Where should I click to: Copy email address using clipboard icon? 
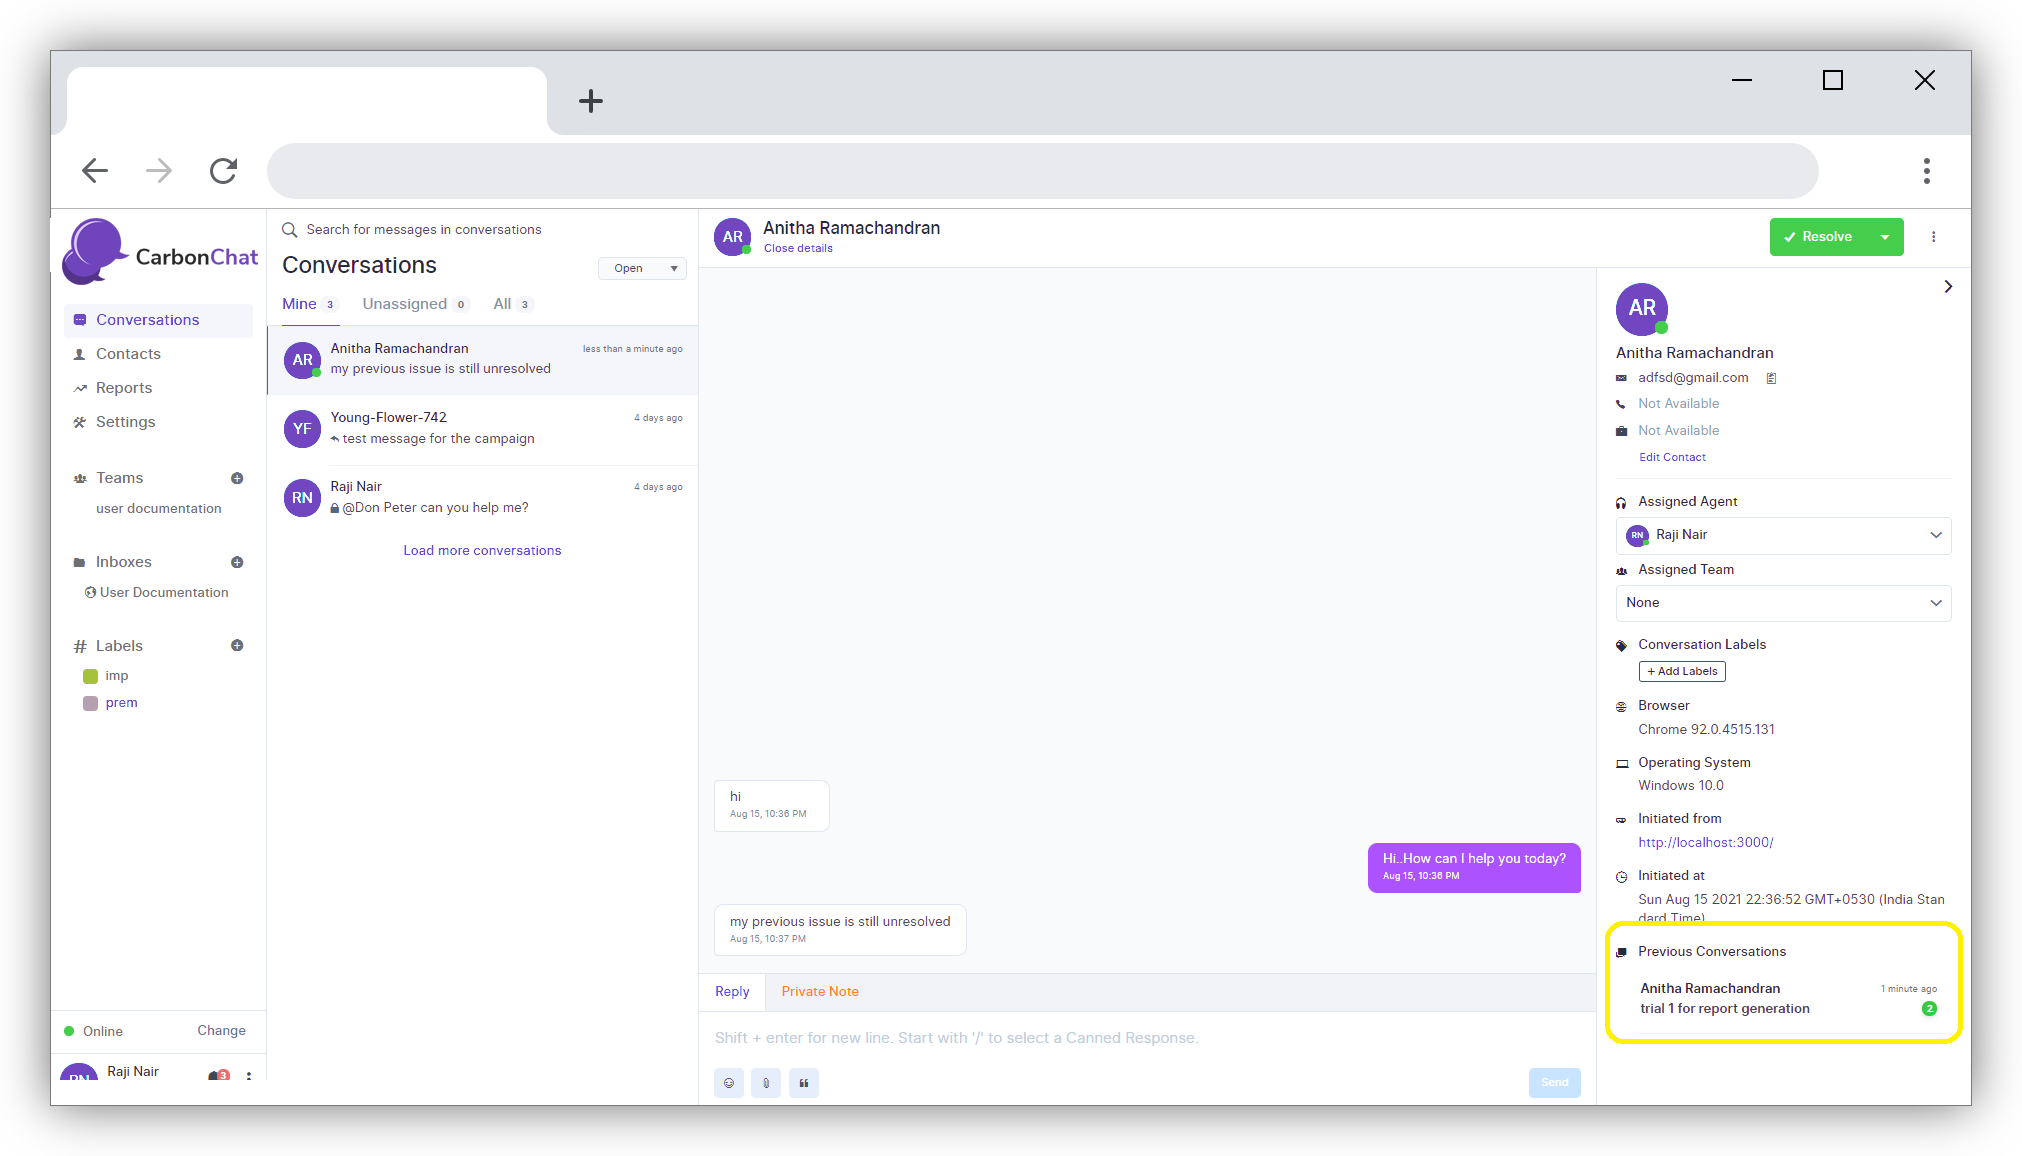click(x=1771, y=378)
